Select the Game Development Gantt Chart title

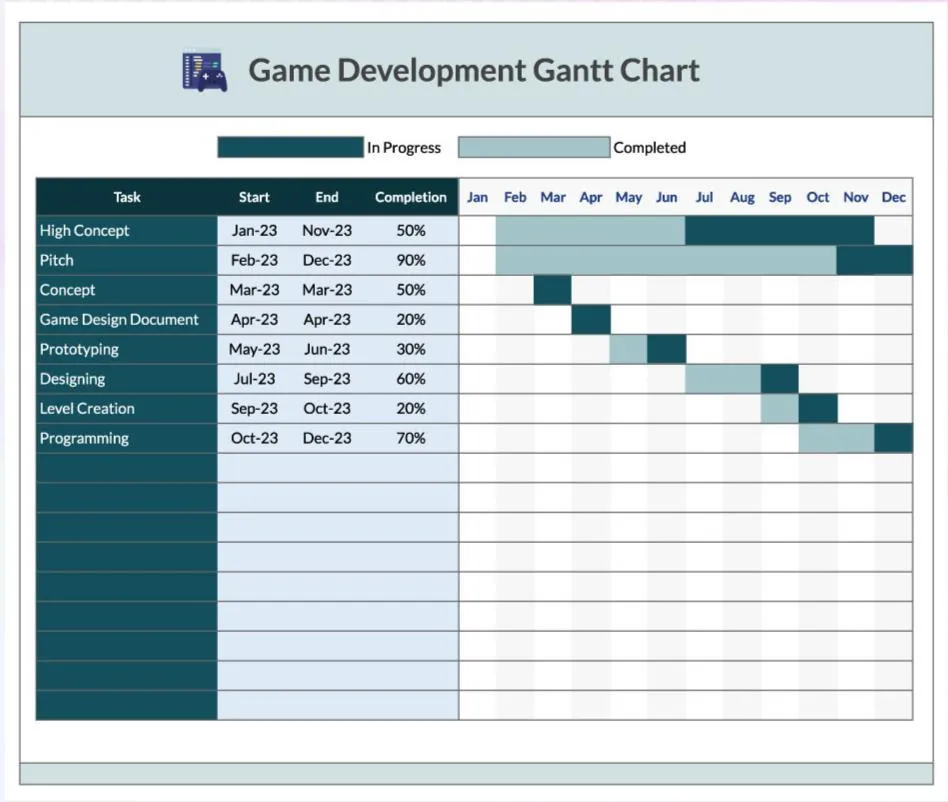474,71
